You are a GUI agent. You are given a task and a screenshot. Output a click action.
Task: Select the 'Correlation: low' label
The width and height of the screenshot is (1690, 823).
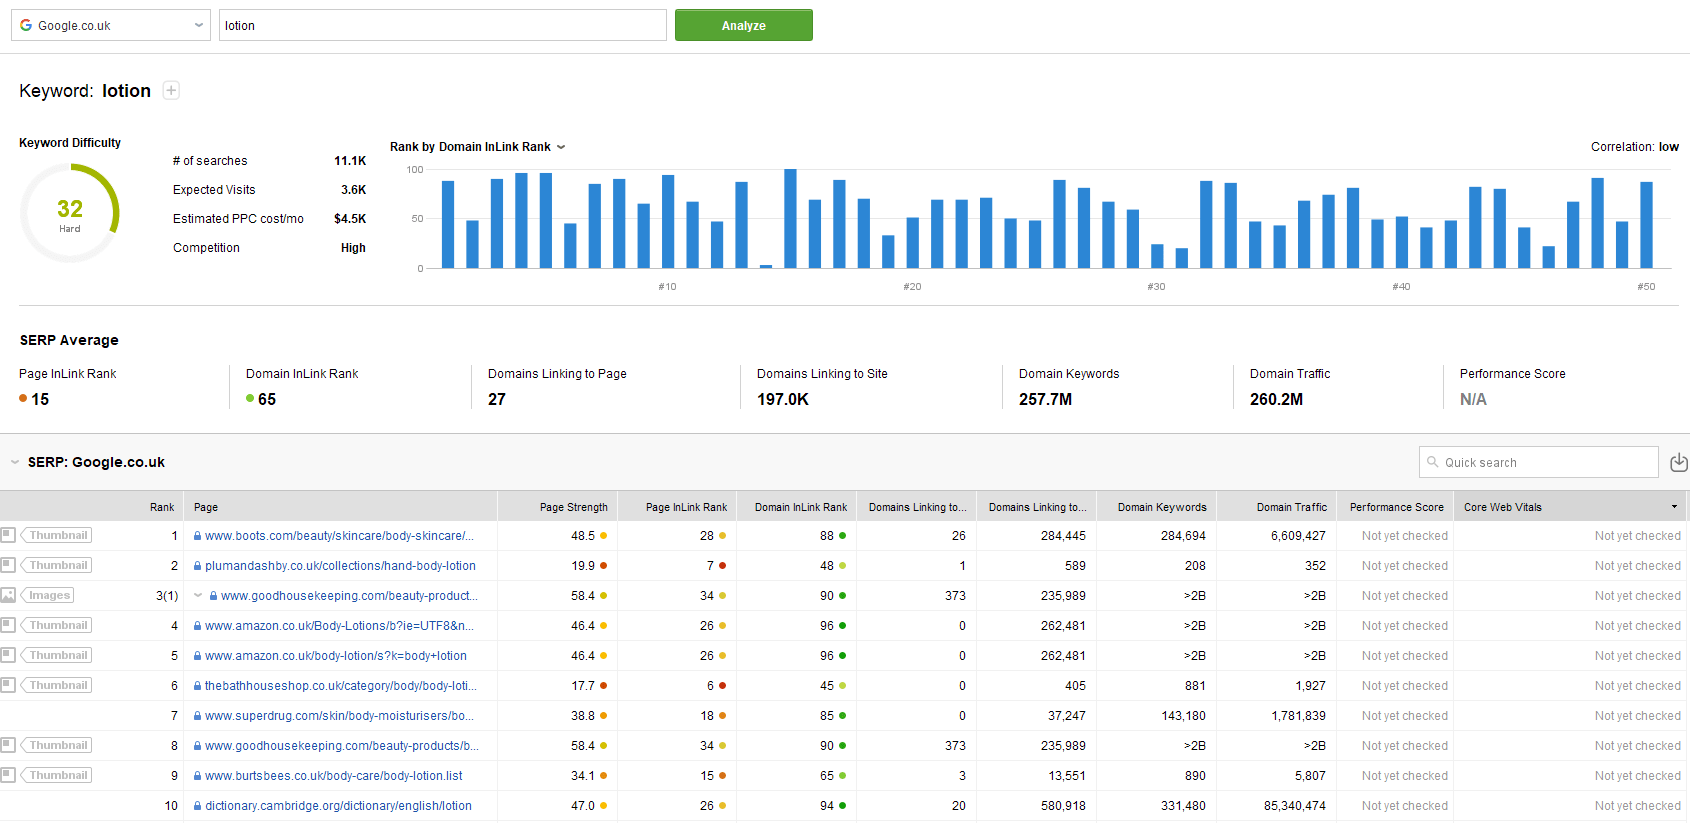[x=1635, y=147]
